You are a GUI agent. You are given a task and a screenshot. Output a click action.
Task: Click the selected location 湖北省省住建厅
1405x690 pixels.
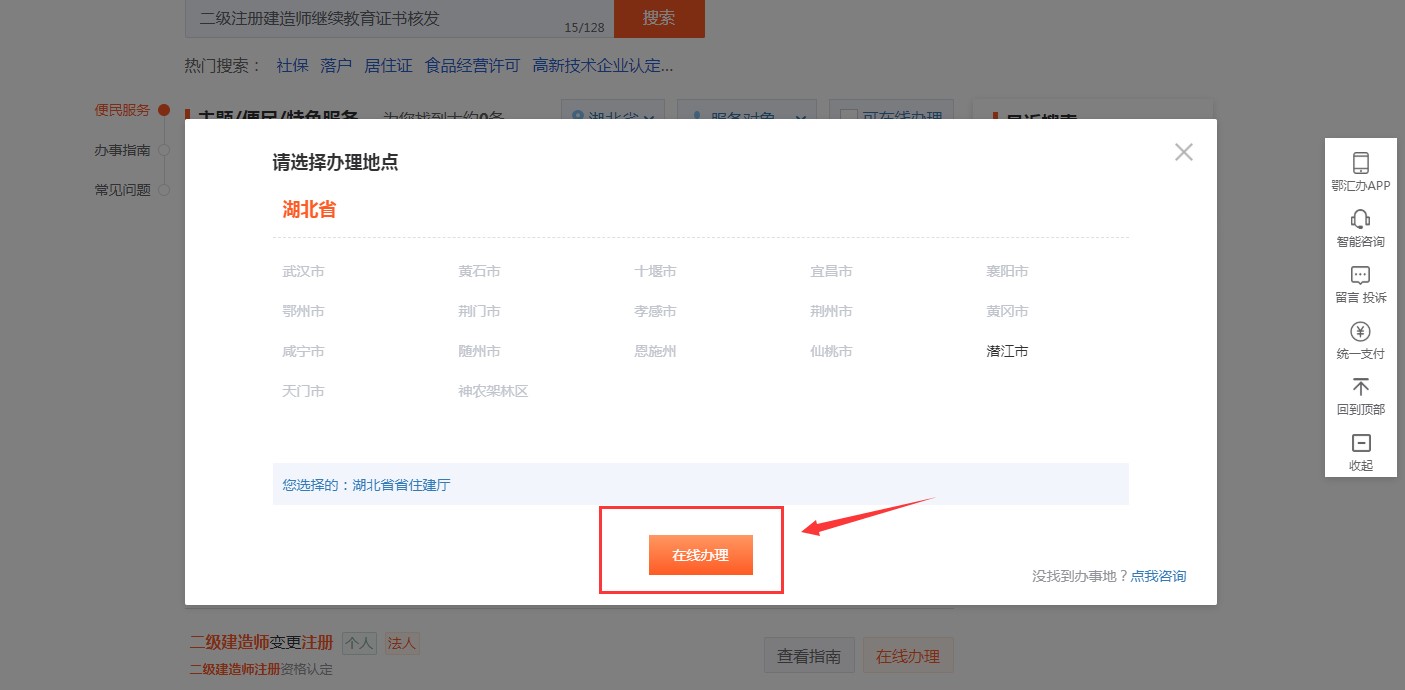coord(401,485)
